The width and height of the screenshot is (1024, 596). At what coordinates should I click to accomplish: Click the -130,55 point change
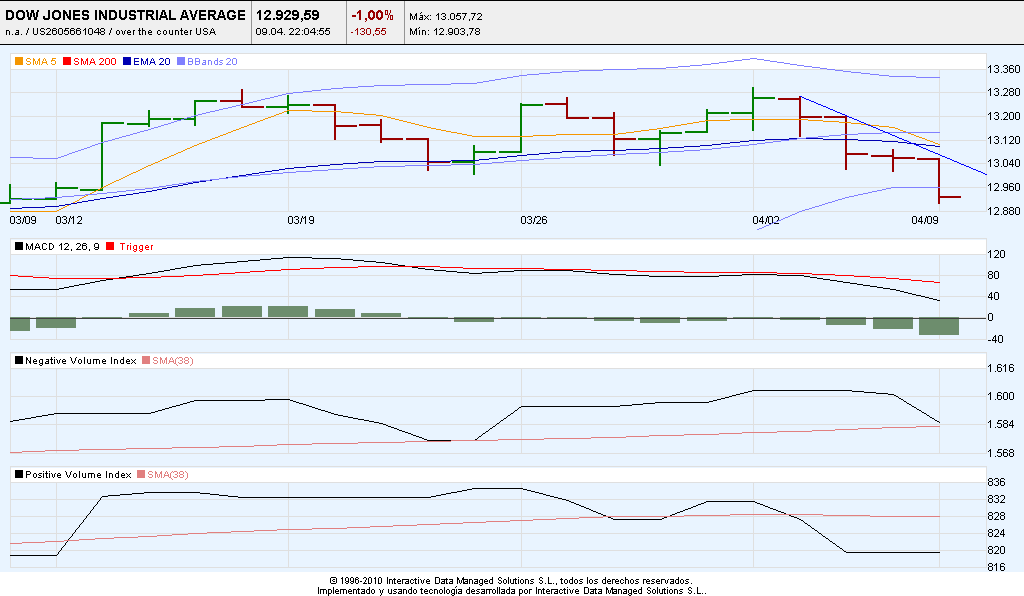(368, 31)
